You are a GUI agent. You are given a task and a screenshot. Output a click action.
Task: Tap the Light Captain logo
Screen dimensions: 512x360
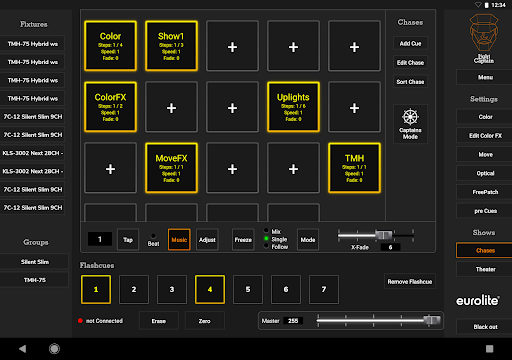484,38
